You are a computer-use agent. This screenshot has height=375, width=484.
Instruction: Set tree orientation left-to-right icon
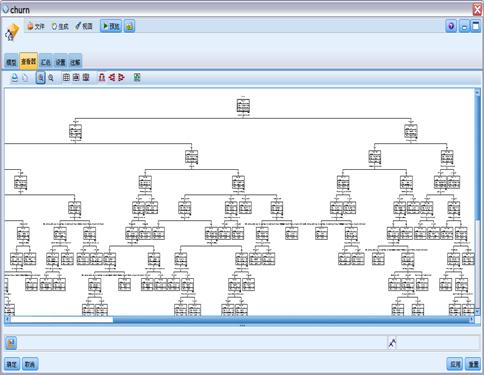tap(112, 78)
